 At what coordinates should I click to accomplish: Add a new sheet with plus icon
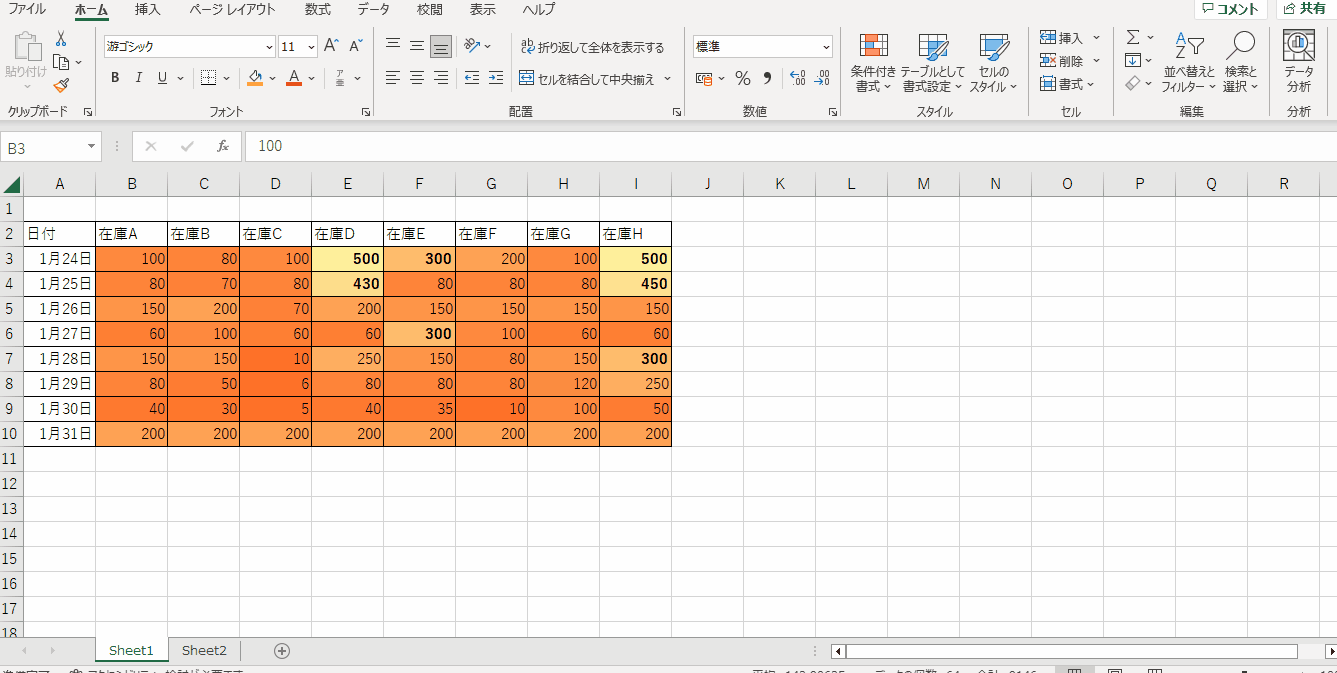[282, 651]
